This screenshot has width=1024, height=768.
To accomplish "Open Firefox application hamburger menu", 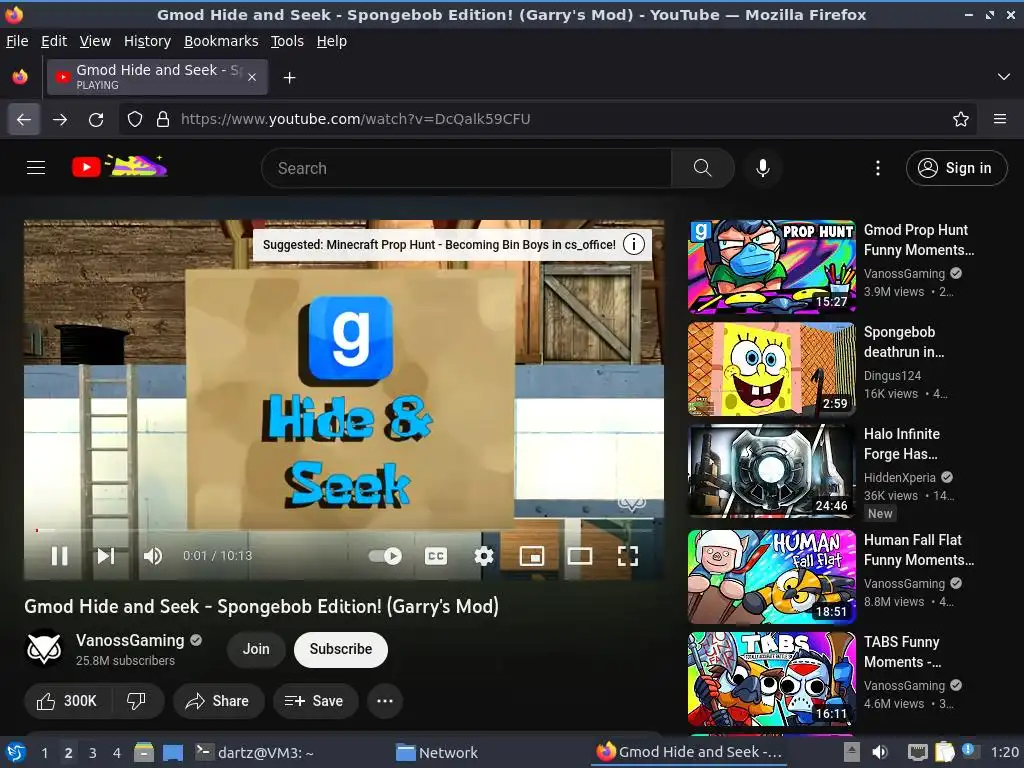I will coord(1000,119).
